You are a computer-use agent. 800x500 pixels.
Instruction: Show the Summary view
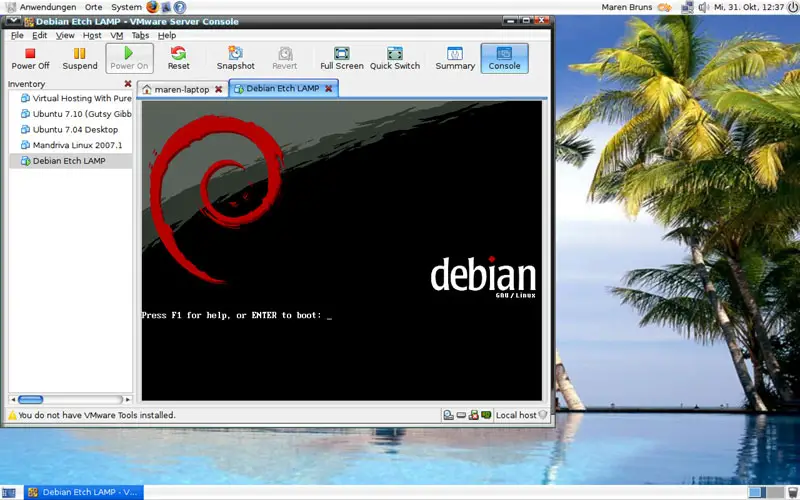[x=455, y=58]
